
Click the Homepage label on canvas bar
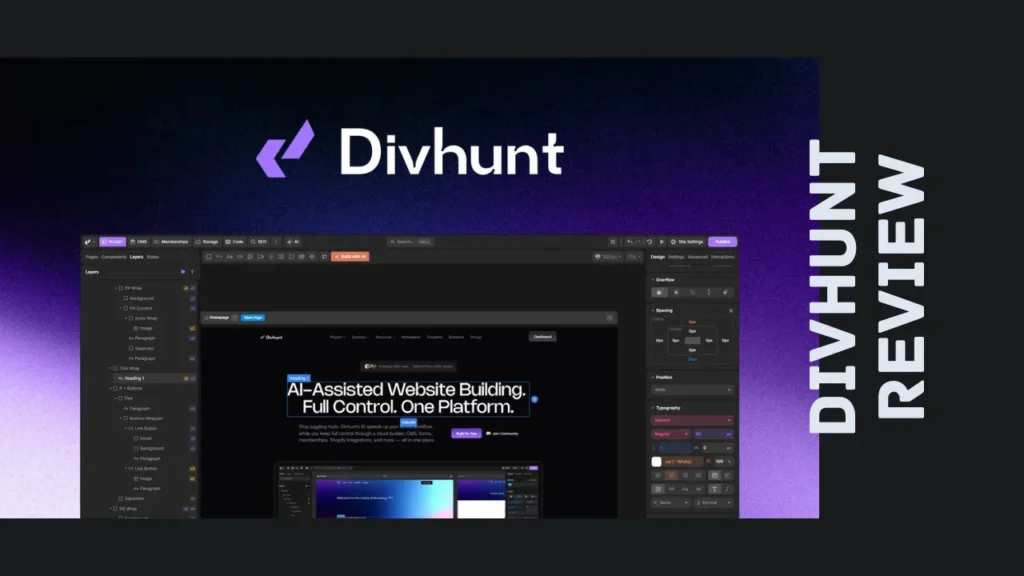tap(219, 317)
